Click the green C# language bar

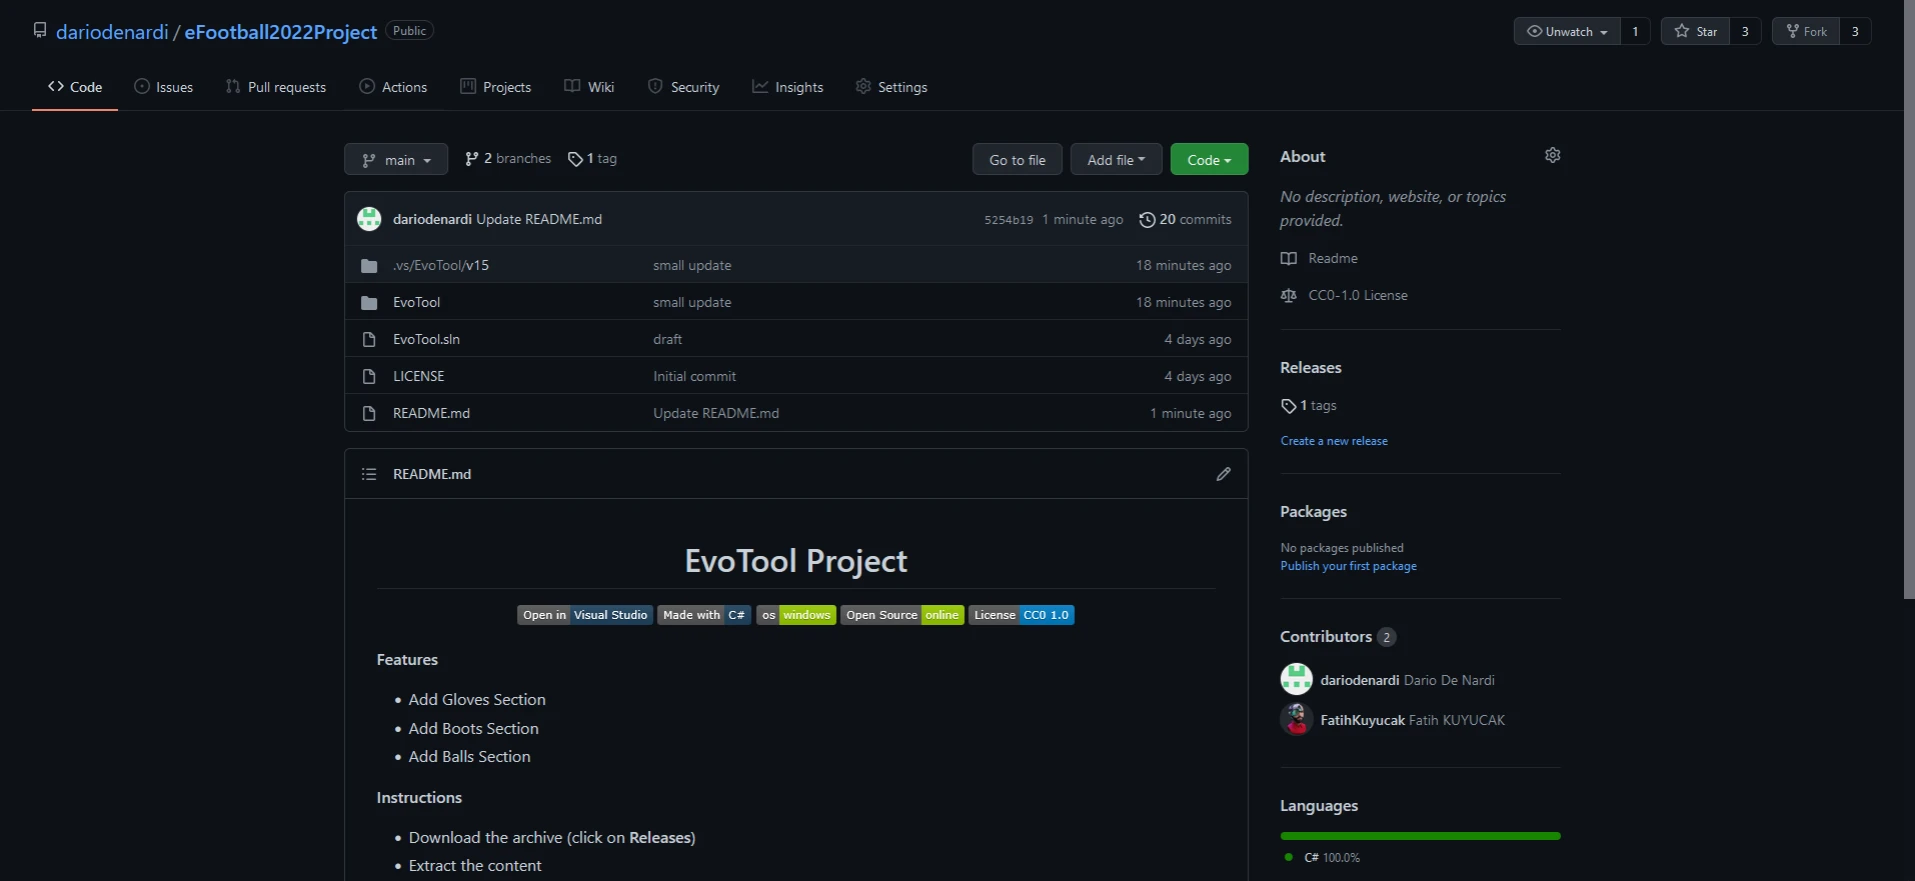(x=1420, y=836)
